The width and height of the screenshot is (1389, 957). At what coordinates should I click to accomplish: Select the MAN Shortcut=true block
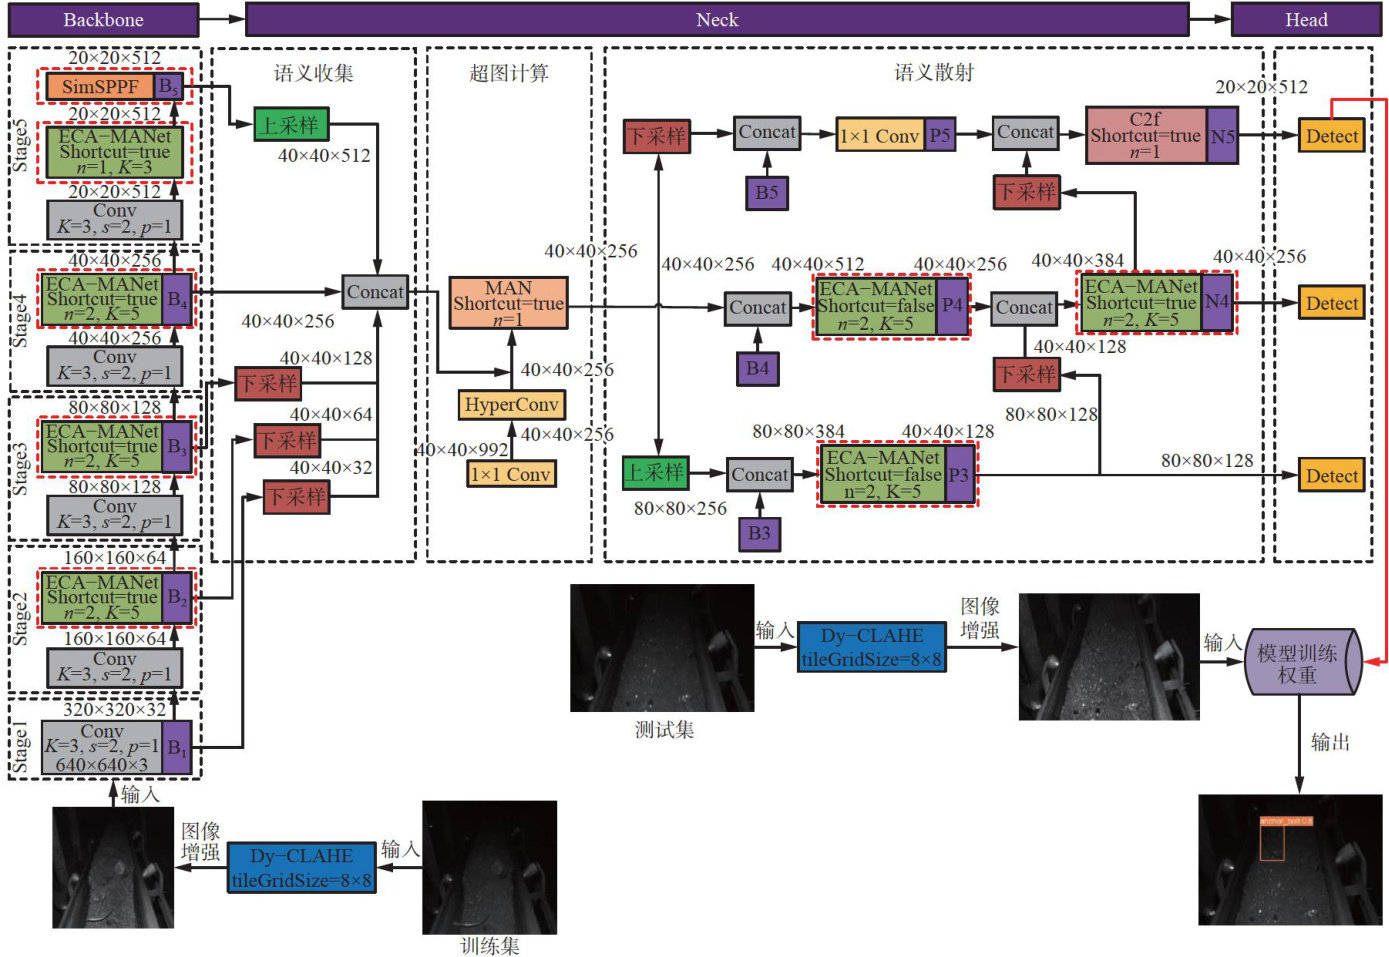(508, 303)
